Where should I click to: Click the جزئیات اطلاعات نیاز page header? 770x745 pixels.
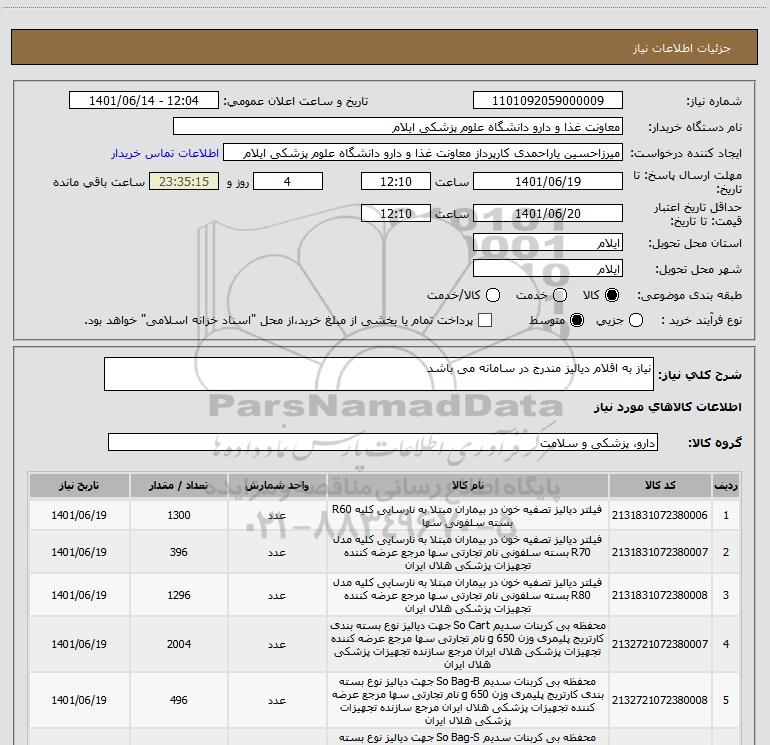coord(682,48)
